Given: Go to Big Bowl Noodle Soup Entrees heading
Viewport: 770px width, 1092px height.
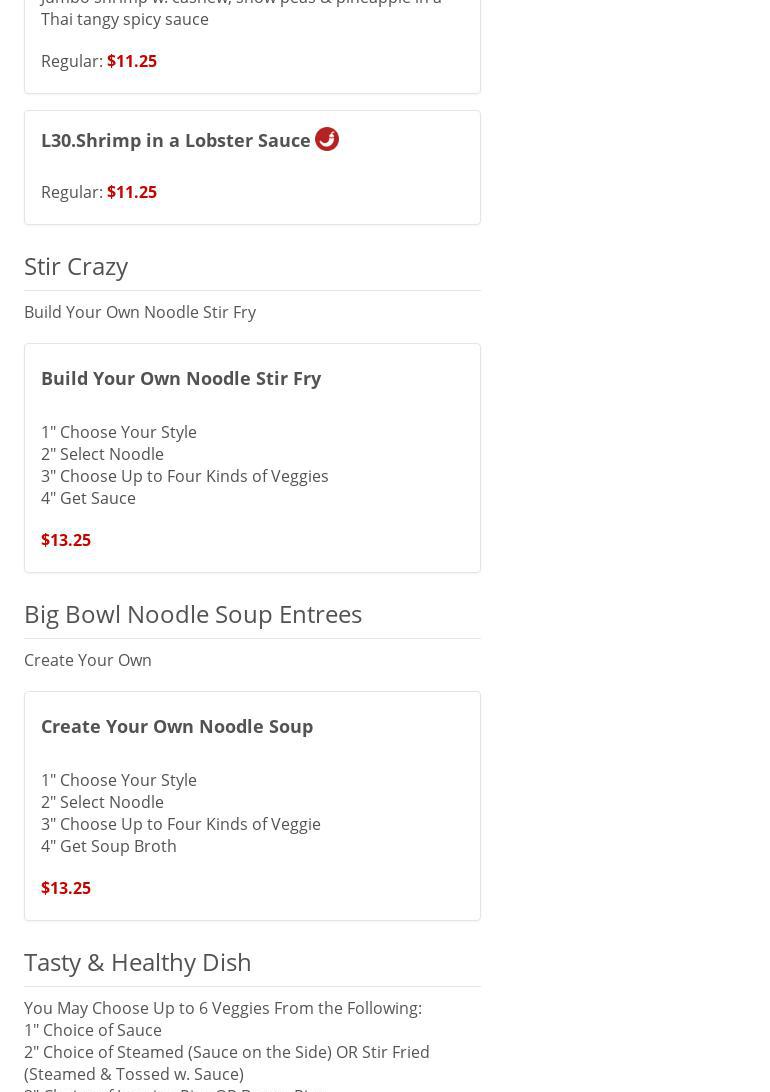Looking at the screenshot, I should tap(193, 614).
